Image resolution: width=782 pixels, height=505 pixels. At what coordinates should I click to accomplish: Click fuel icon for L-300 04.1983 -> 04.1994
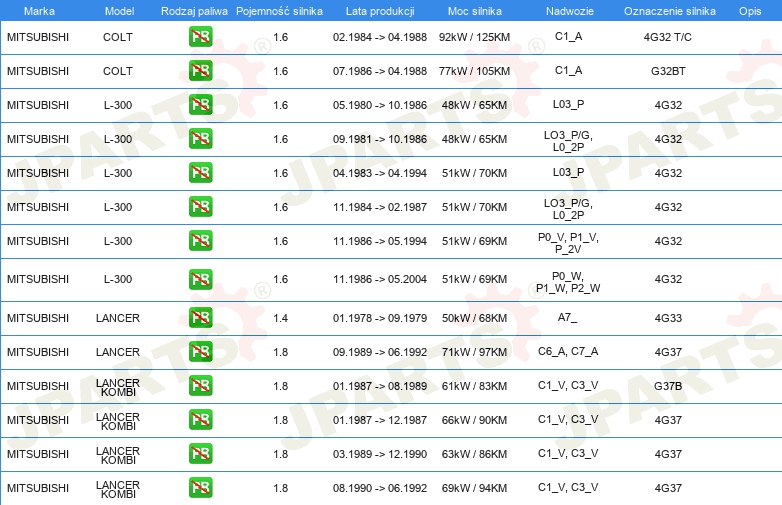click(x=200, y=172)
